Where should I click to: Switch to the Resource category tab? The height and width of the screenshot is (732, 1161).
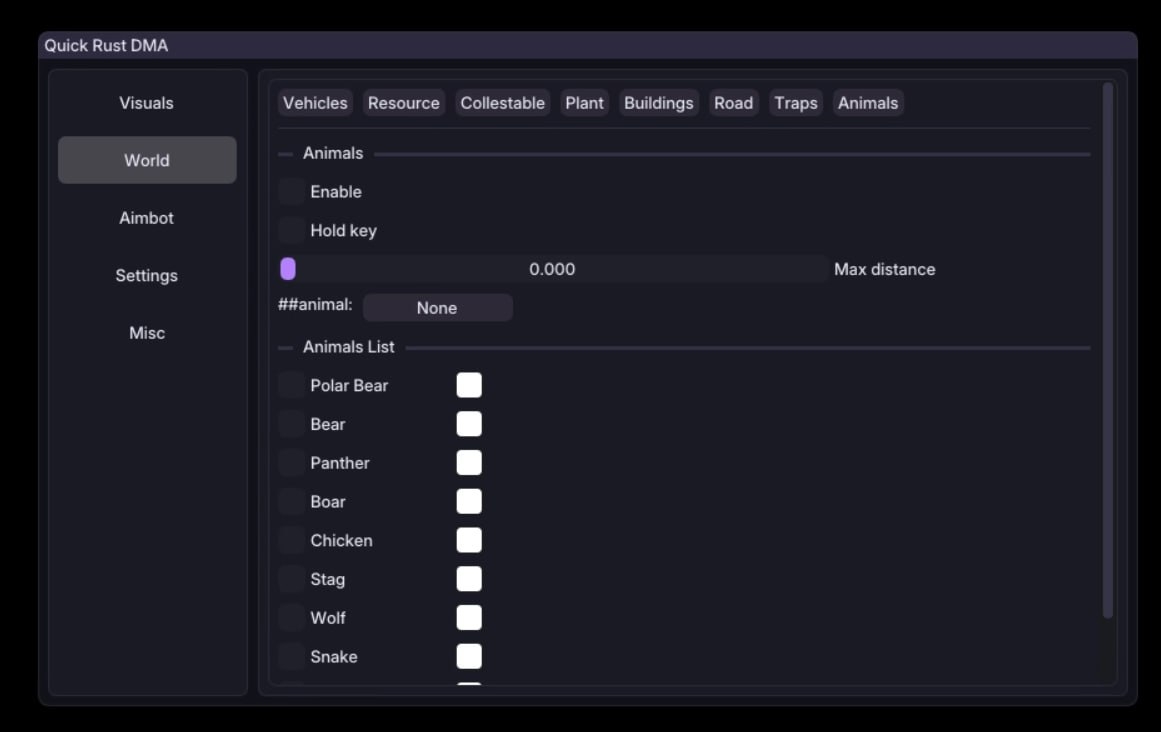point(403,103)
